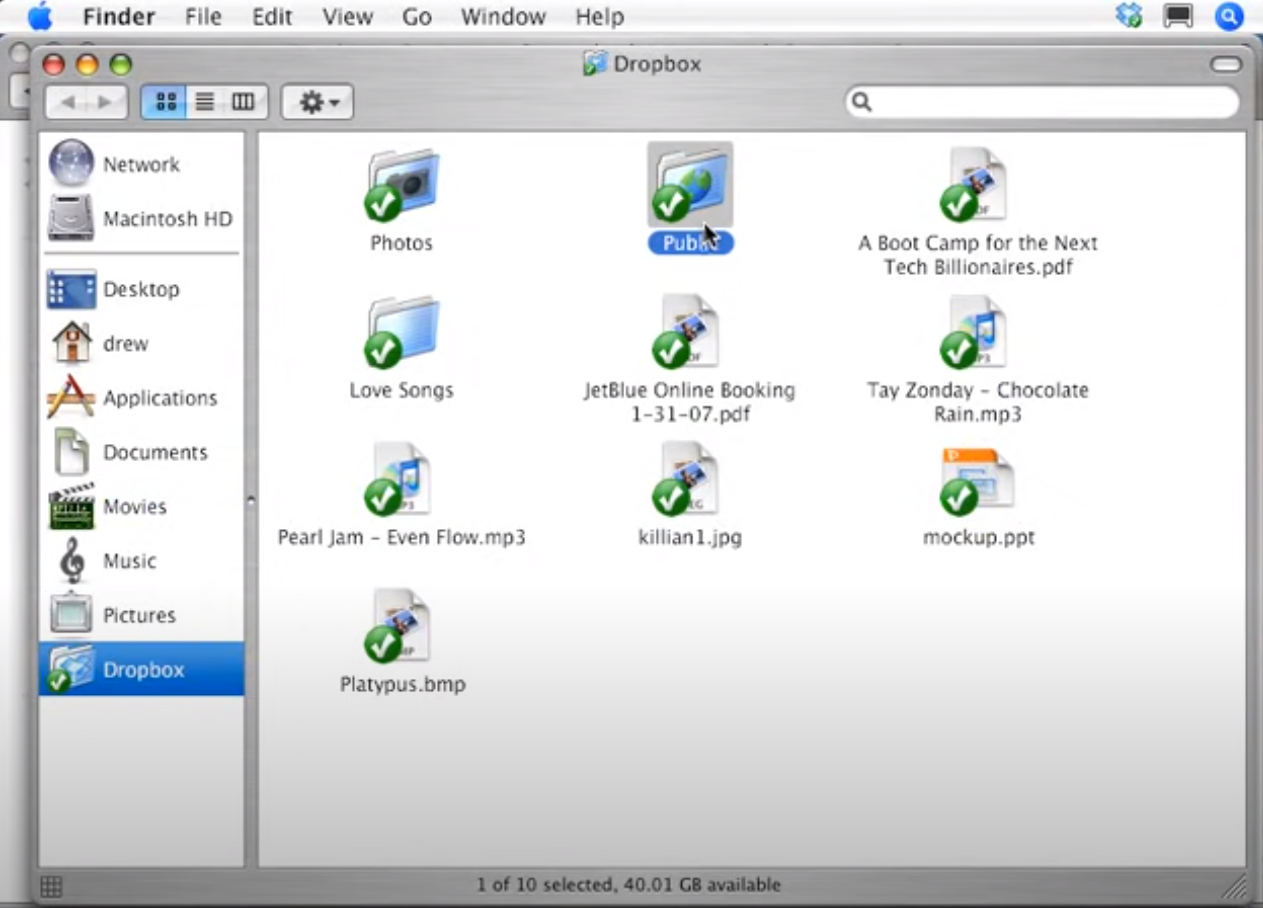Open Music in the sidebar
Viewport: 1263px width, 908px height.
coord(141,561)
